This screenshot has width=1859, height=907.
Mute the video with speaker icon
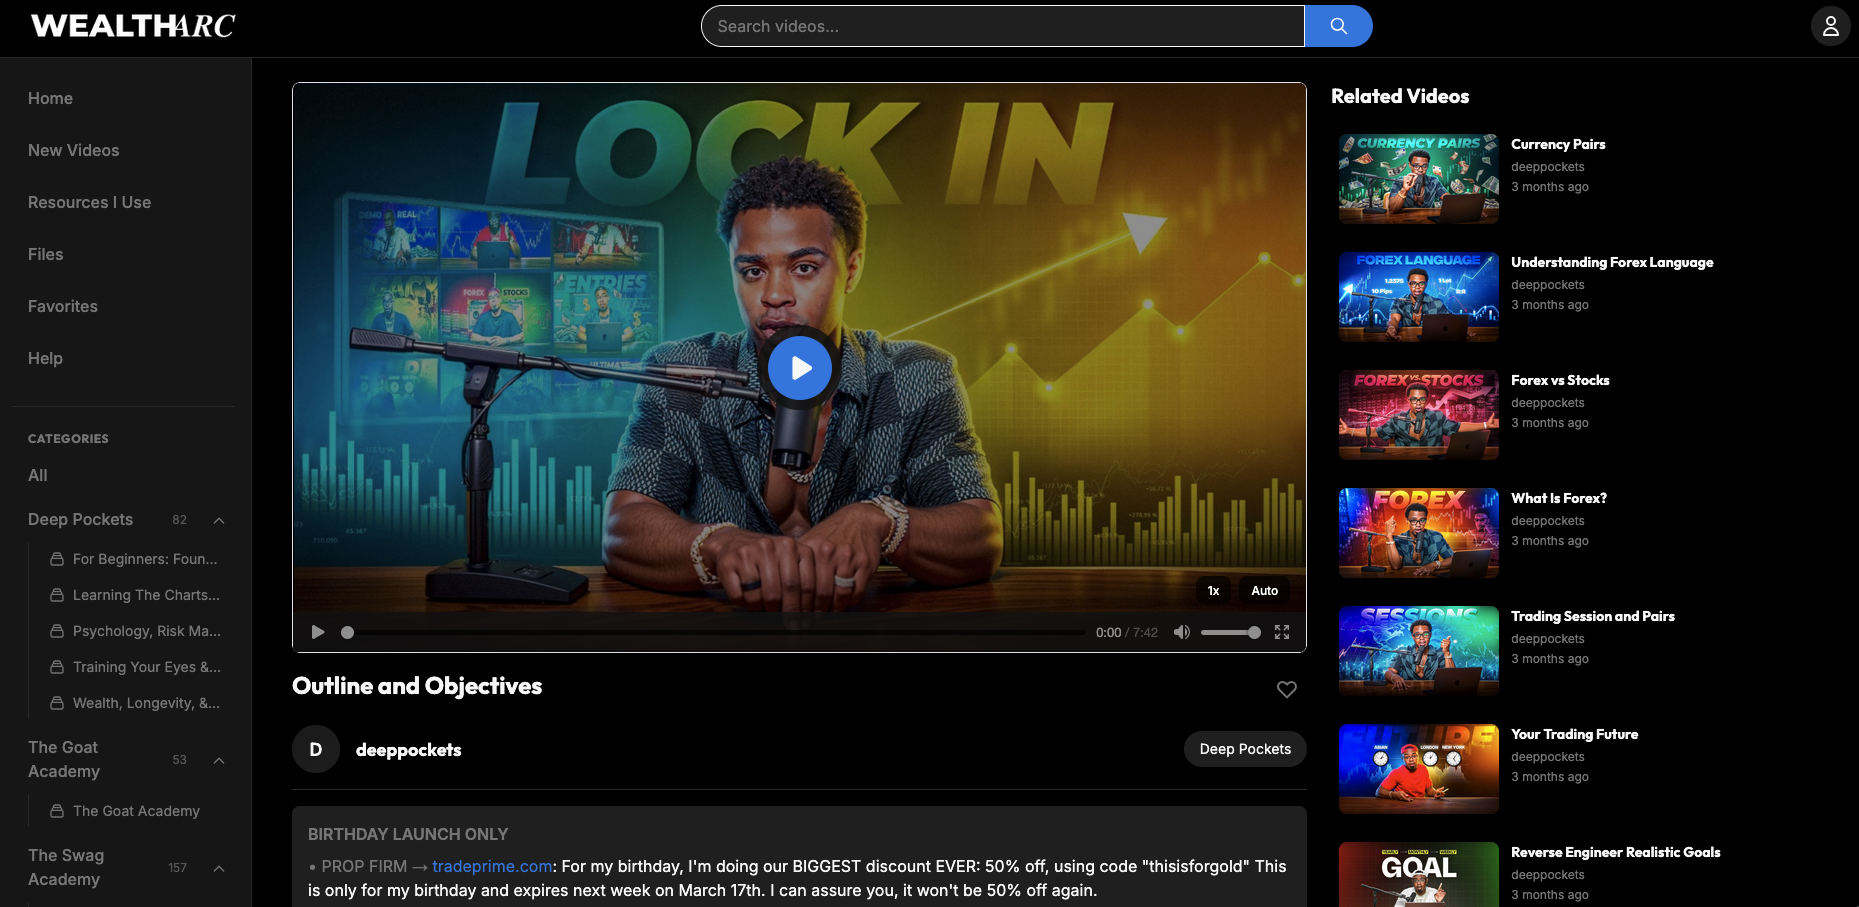1181,632
